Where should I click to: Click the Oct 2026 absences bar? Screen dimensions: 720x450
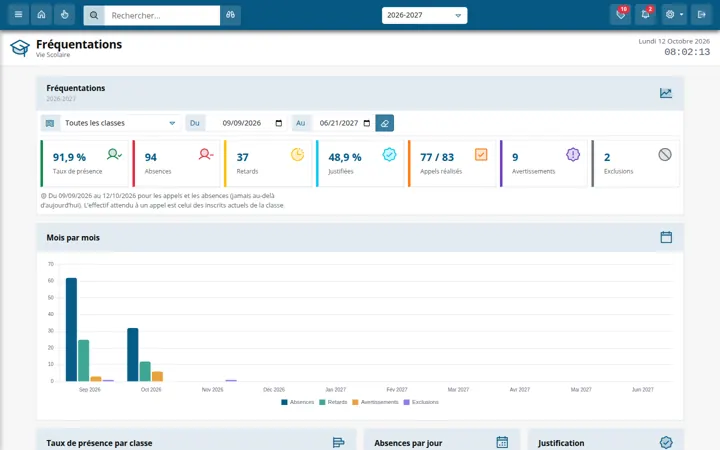click(x=133, y=354)
